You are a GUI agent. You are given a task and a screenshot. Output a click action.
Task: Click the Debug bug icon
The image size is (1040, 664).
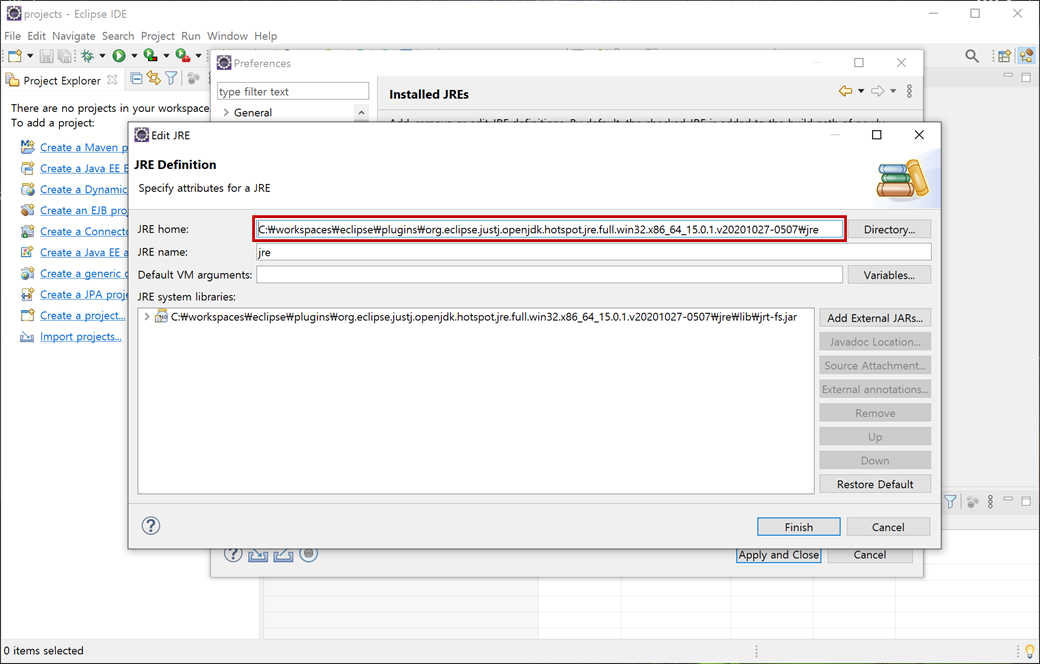(88, 56)
